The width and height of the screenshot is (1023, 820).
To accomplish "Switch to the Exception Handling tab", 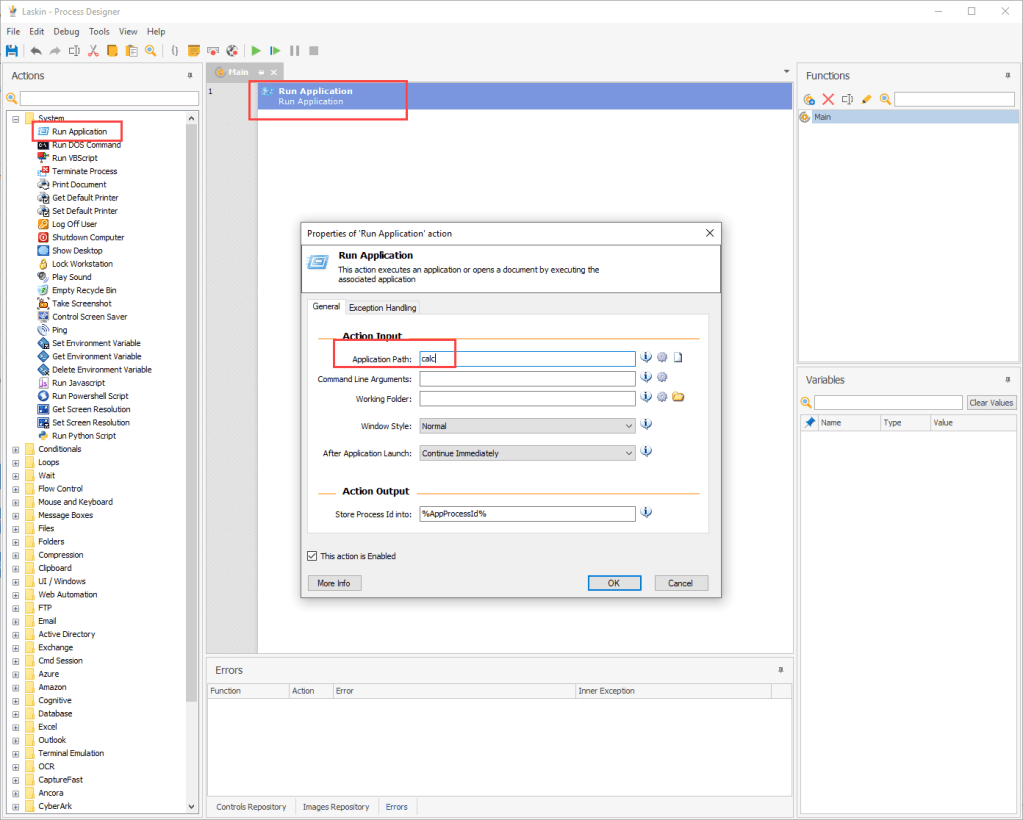I will (x=382, y=307).
